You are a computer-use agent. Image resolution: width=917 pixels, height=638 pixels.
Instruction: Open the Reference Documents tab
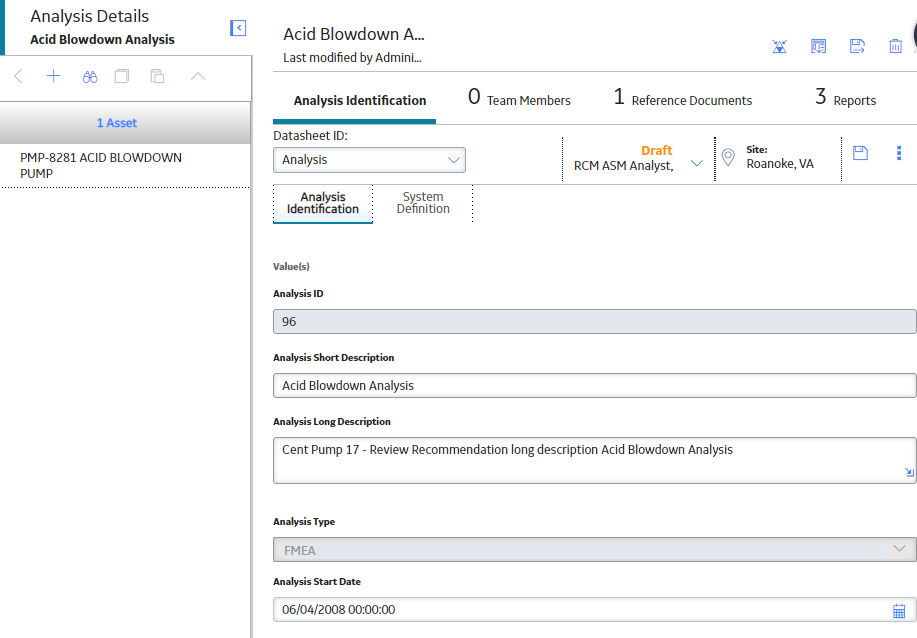click(682, 98)
